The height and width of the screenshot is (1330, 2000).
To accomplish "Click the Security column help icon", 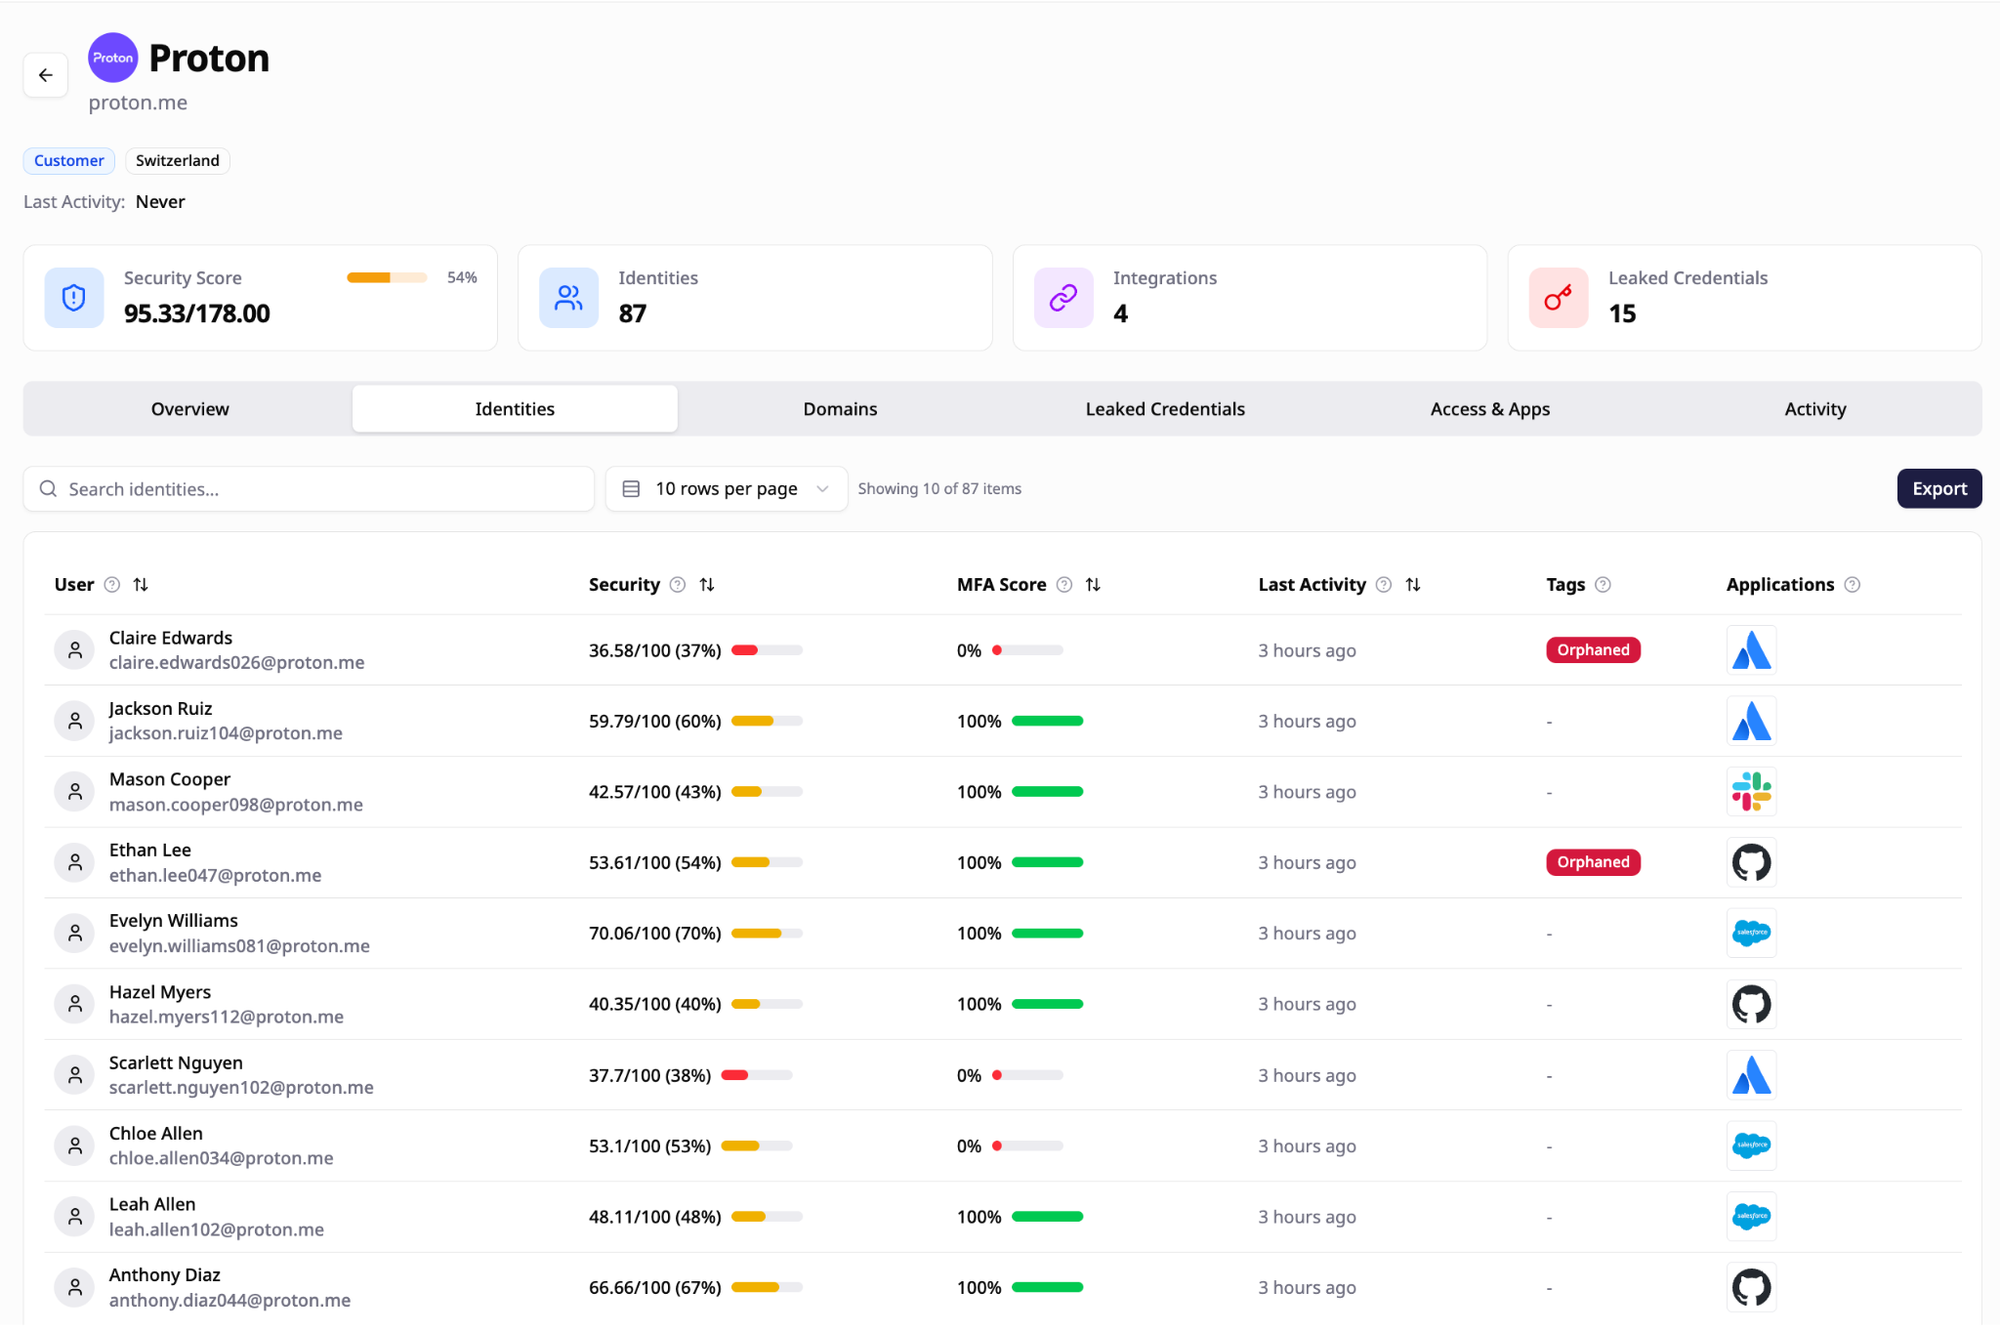I will 678,585.
